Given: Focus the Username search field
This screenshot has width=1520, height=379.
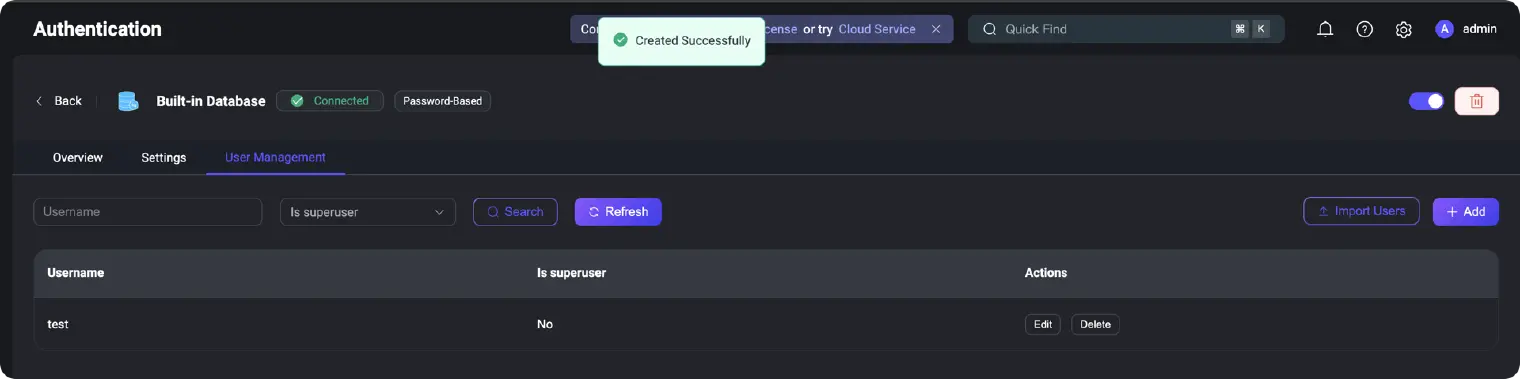Looking at the screenshot, I should click(148, 212).
